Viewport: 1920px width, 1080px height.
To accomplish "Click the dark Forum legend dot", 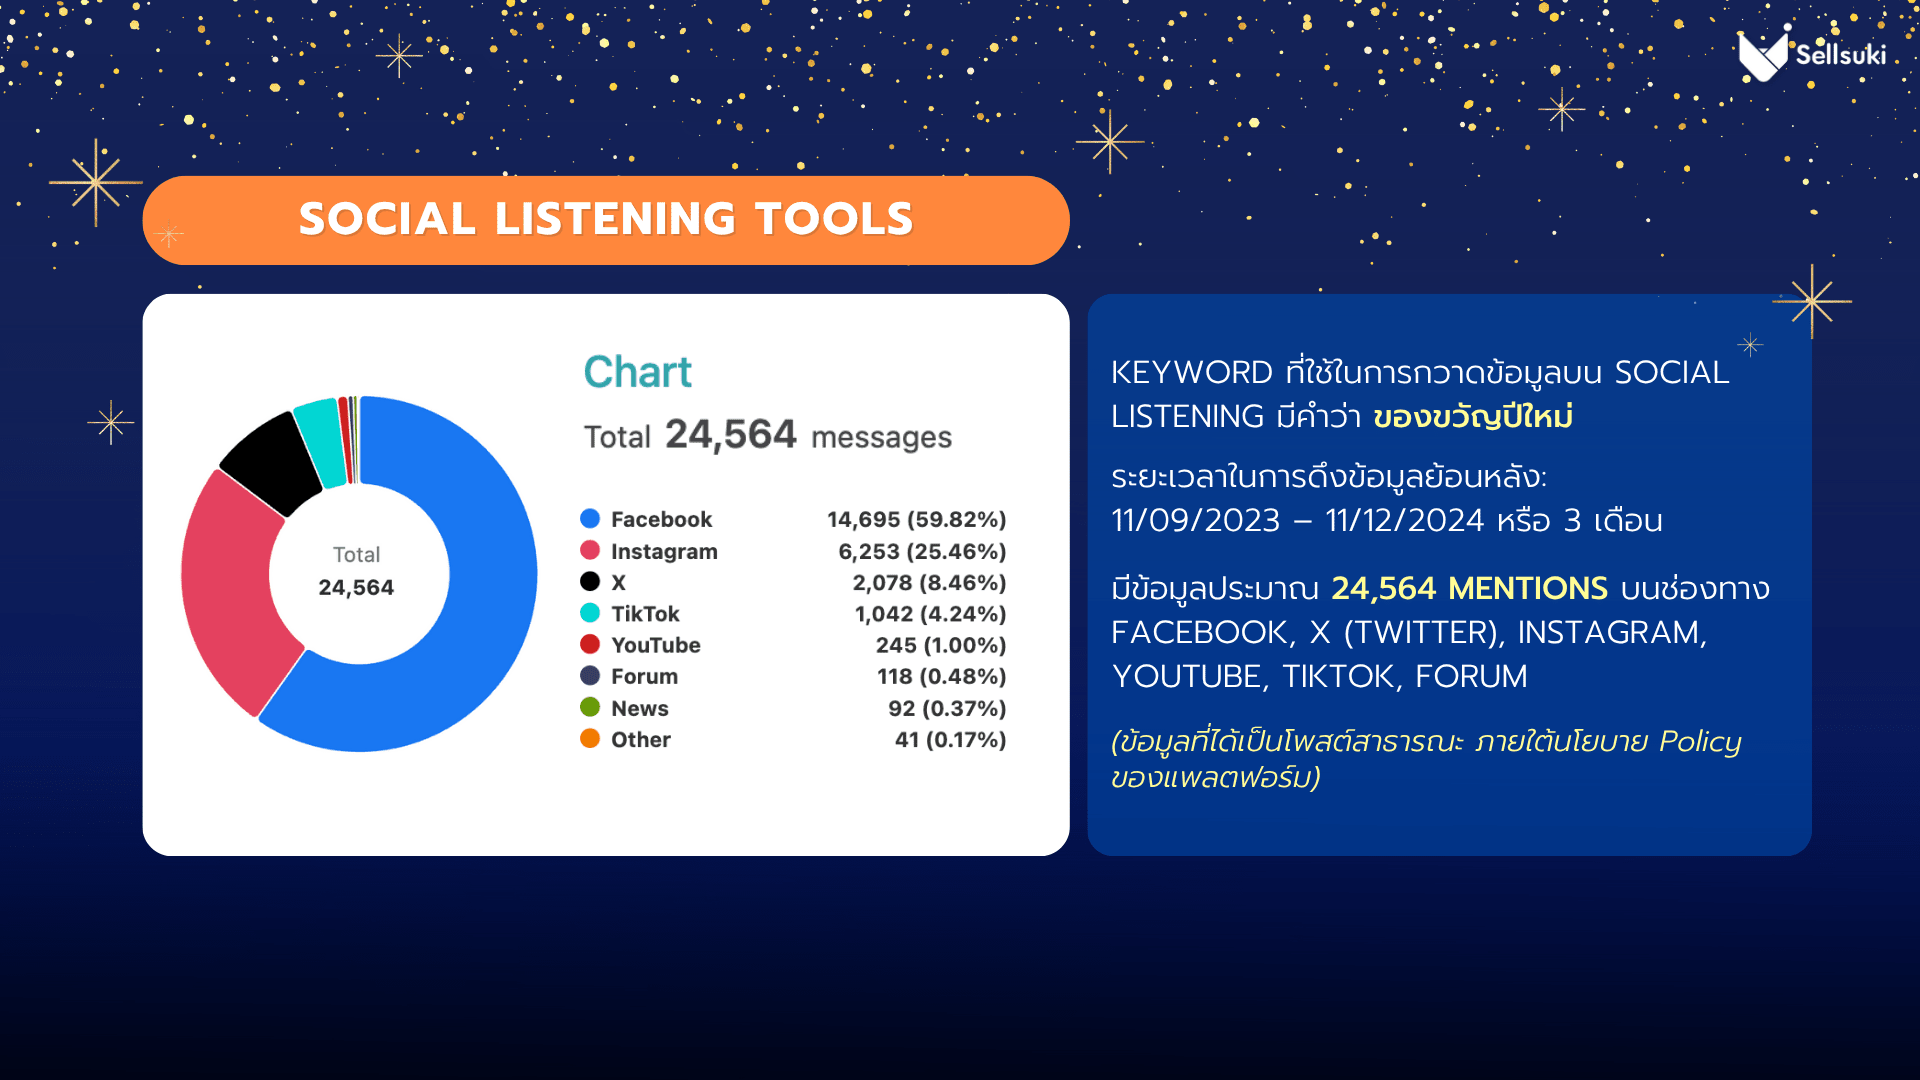I will 590,676.
